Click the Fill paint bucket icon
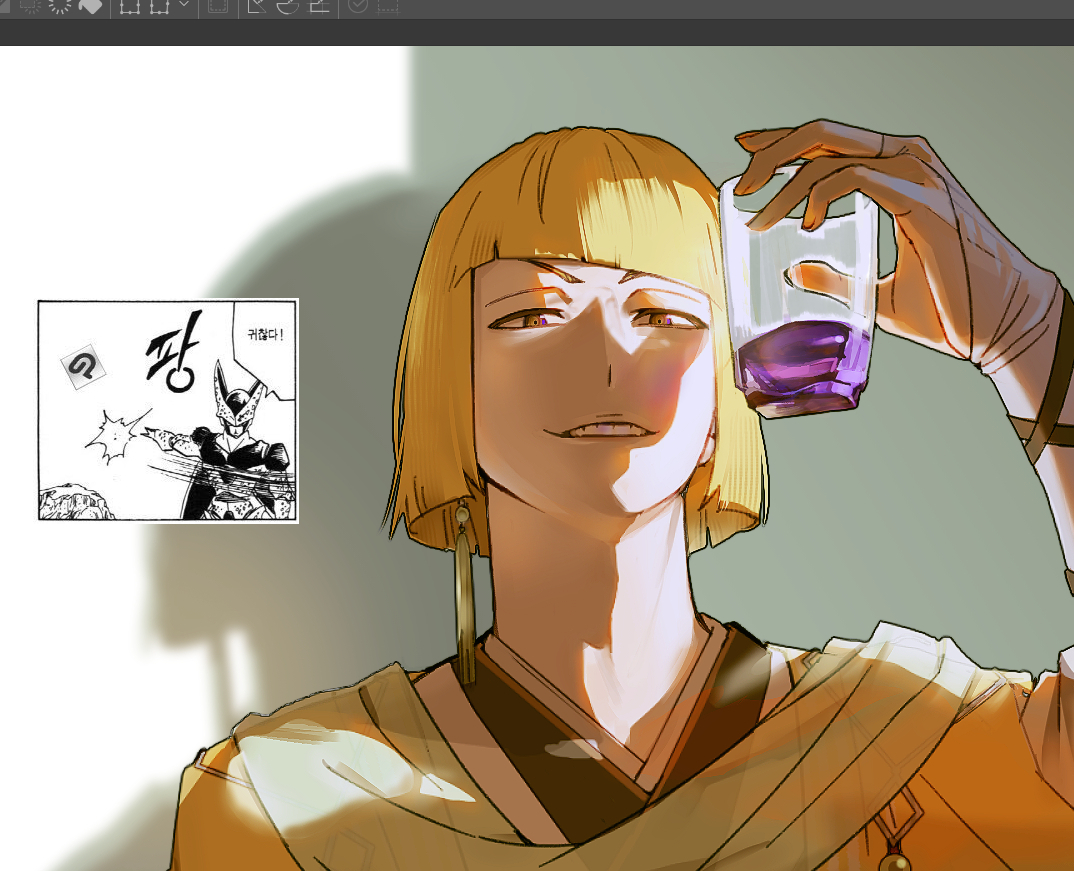The width and height of the screenshot is (1074, 871). (90, 6)
